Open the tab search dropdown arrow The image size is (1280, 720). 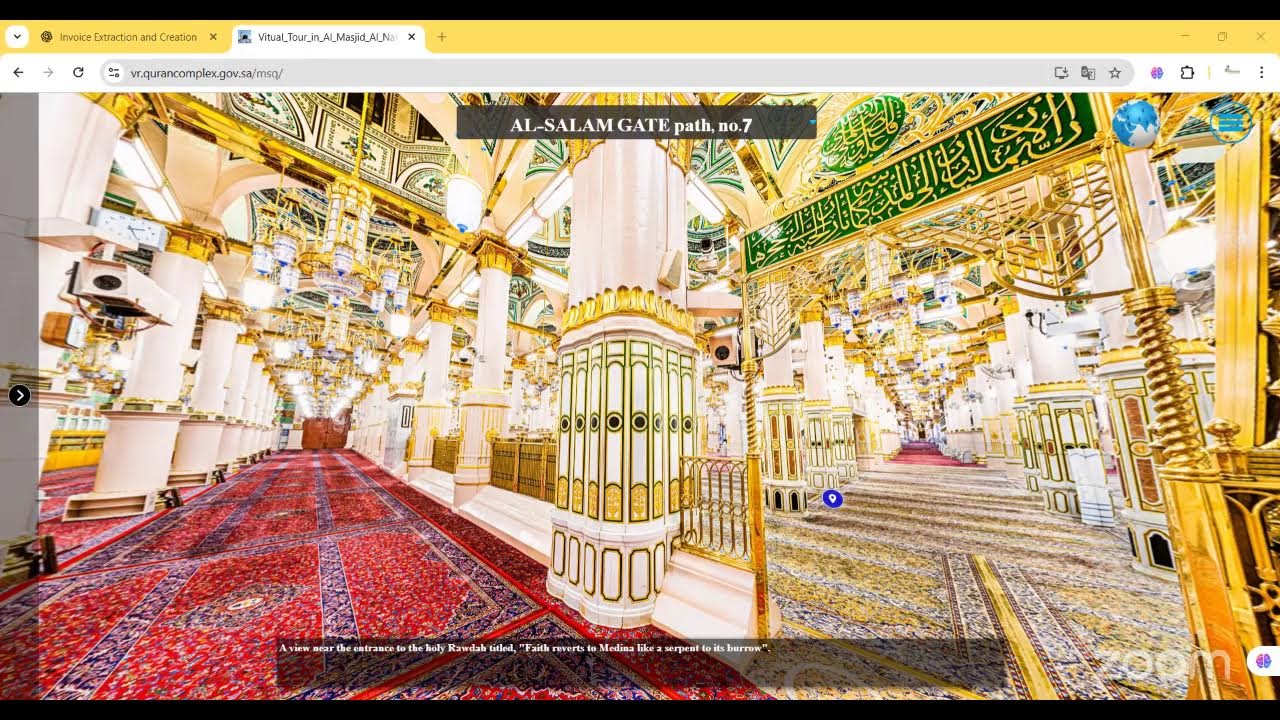(17, 37)
